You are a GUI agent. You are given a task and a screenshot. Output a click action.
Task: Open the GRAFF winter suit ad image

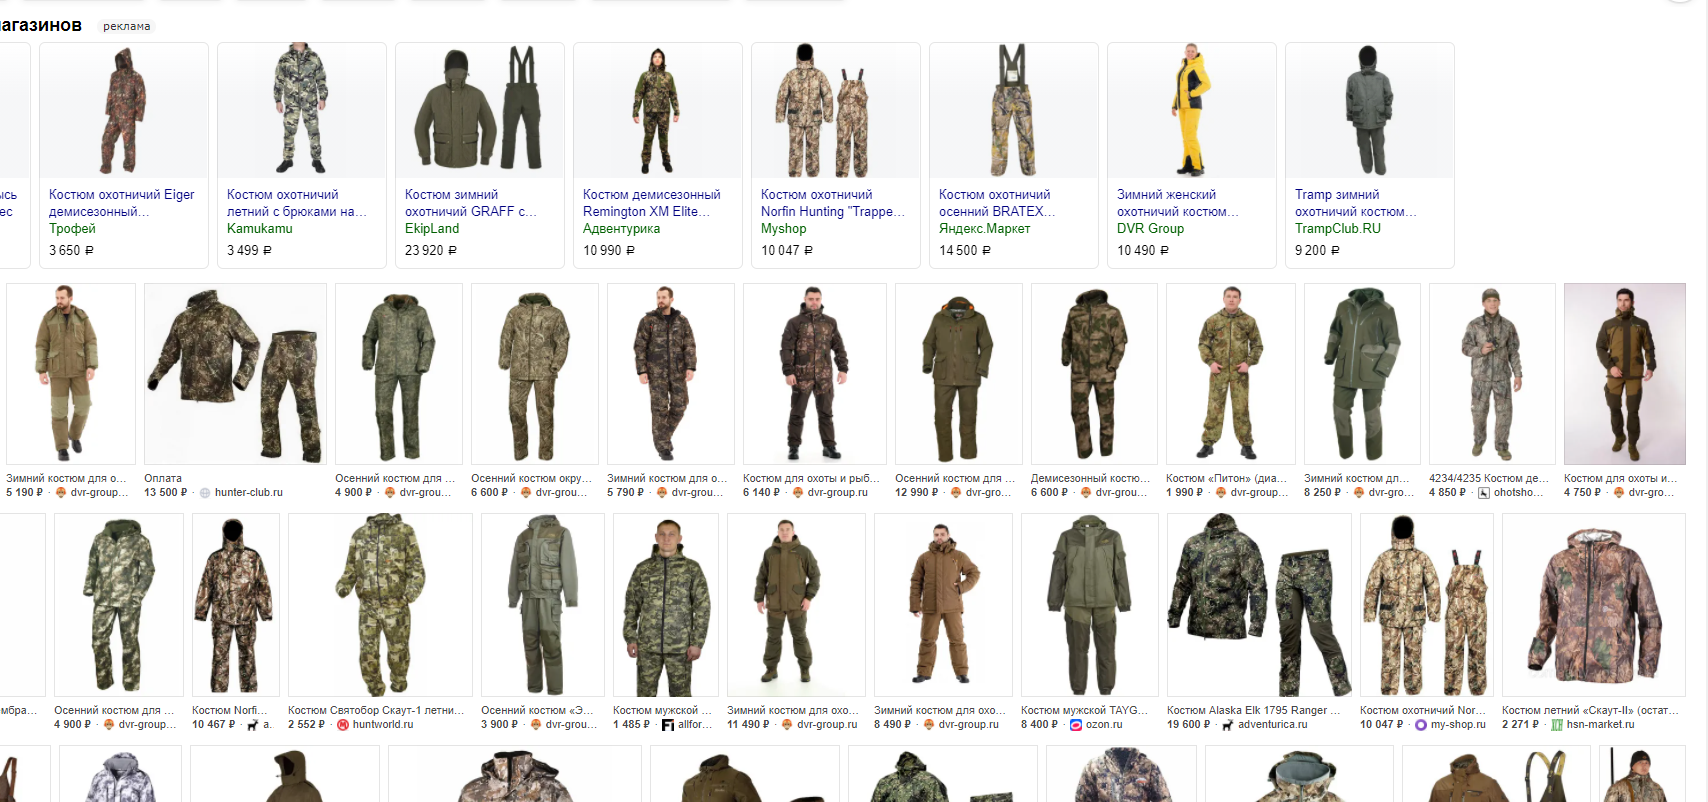(x=480, y=110)
